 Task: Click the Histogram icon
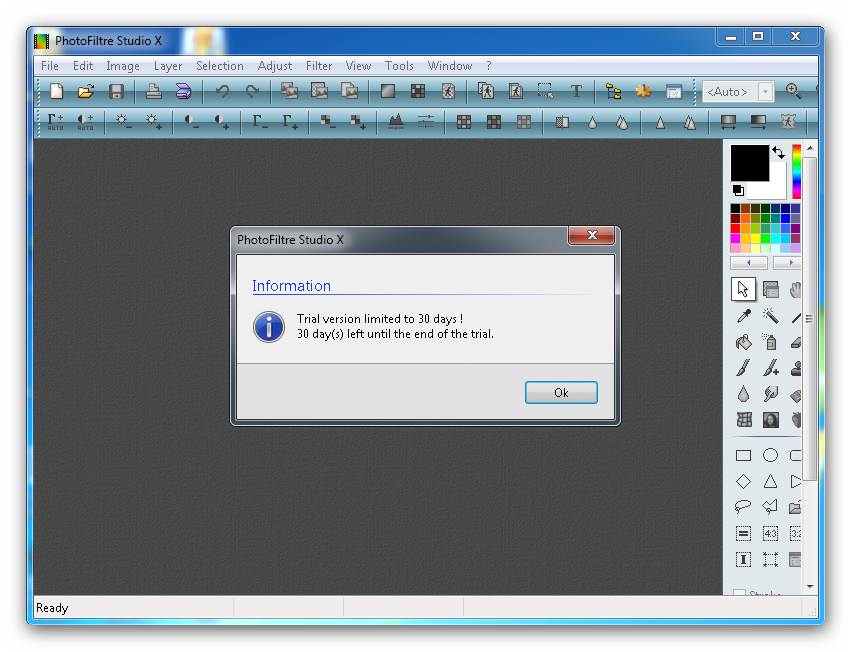[396, 122]
